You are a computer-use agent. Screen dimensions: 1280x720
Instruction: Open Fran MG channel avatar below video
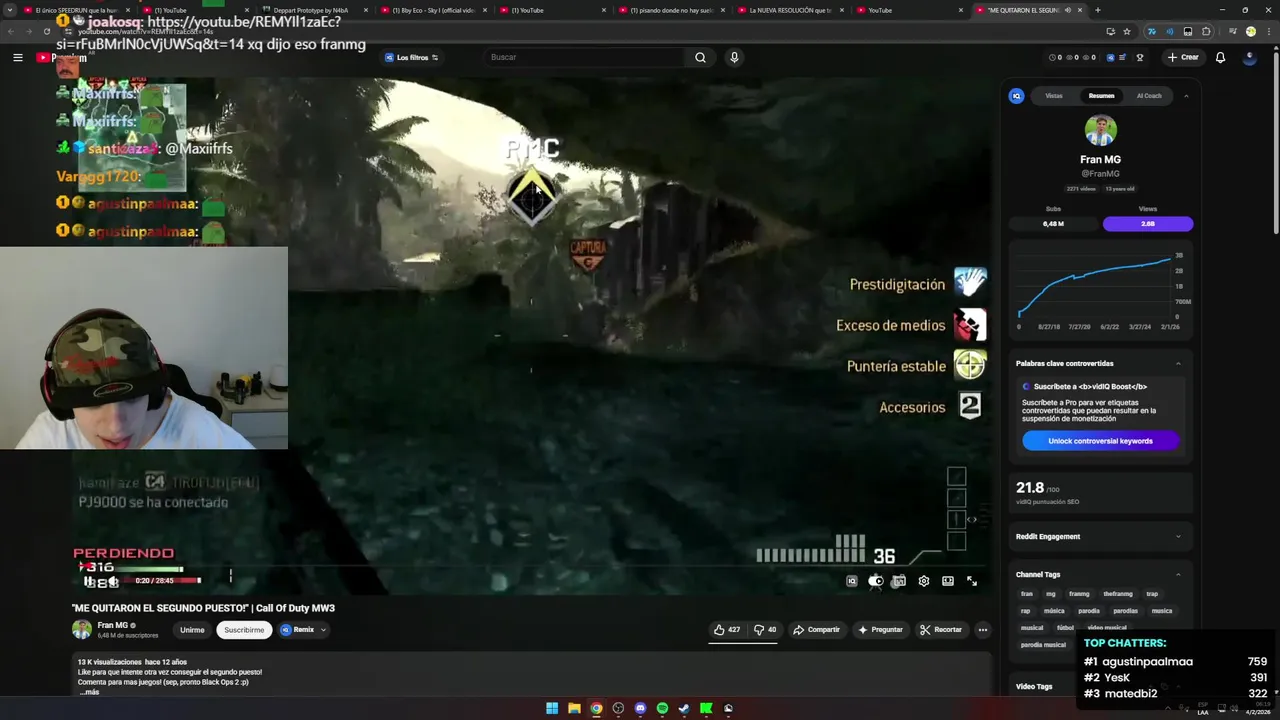(82, 629)
